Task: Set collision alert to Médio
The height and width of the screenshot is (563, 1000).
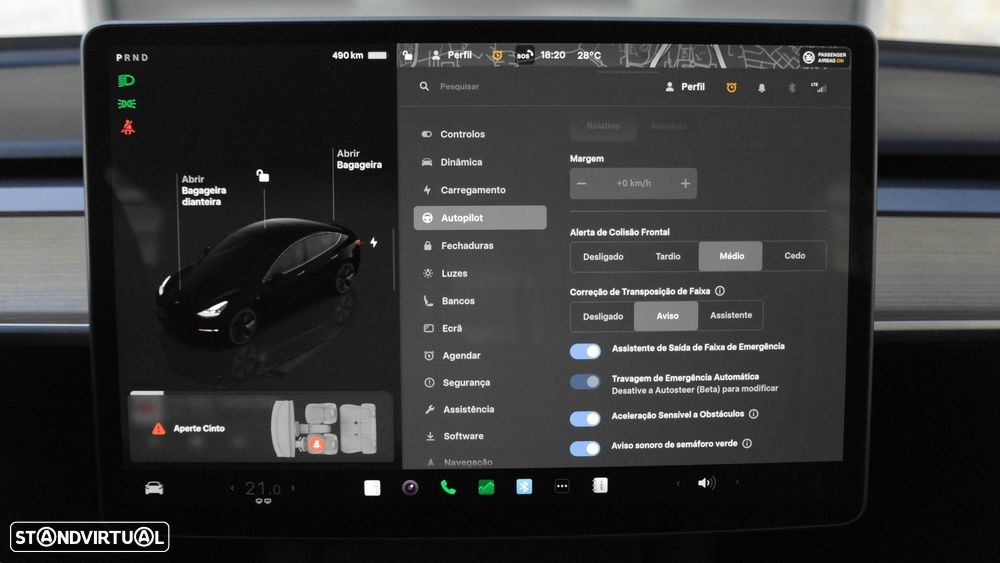Action: pos(731,256)
